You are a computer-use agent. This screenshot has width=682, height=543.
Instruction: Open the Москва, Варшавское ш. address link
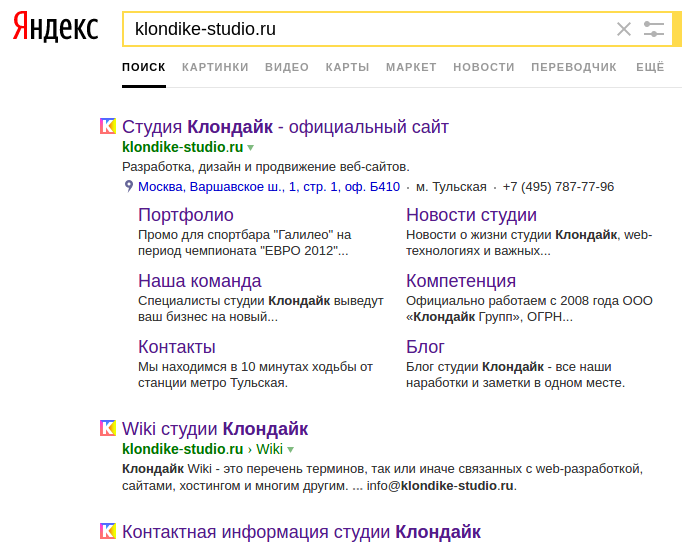point(269,186)
